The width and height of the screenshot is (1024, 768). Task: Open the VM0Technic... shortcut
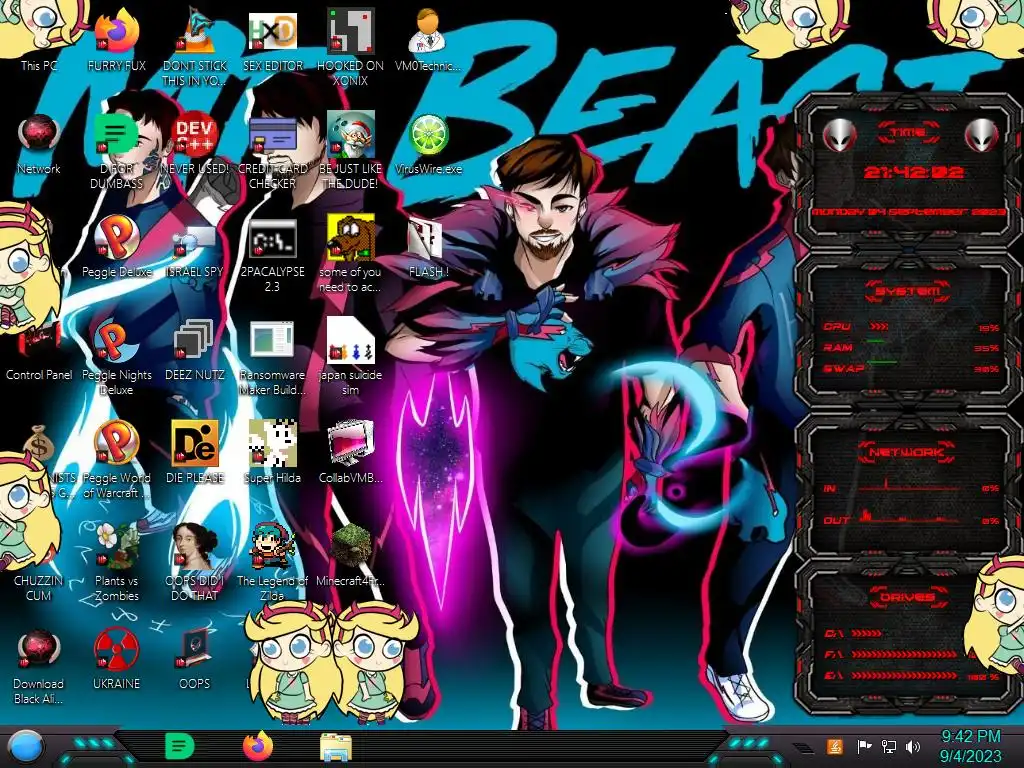(x=428, y=39)
